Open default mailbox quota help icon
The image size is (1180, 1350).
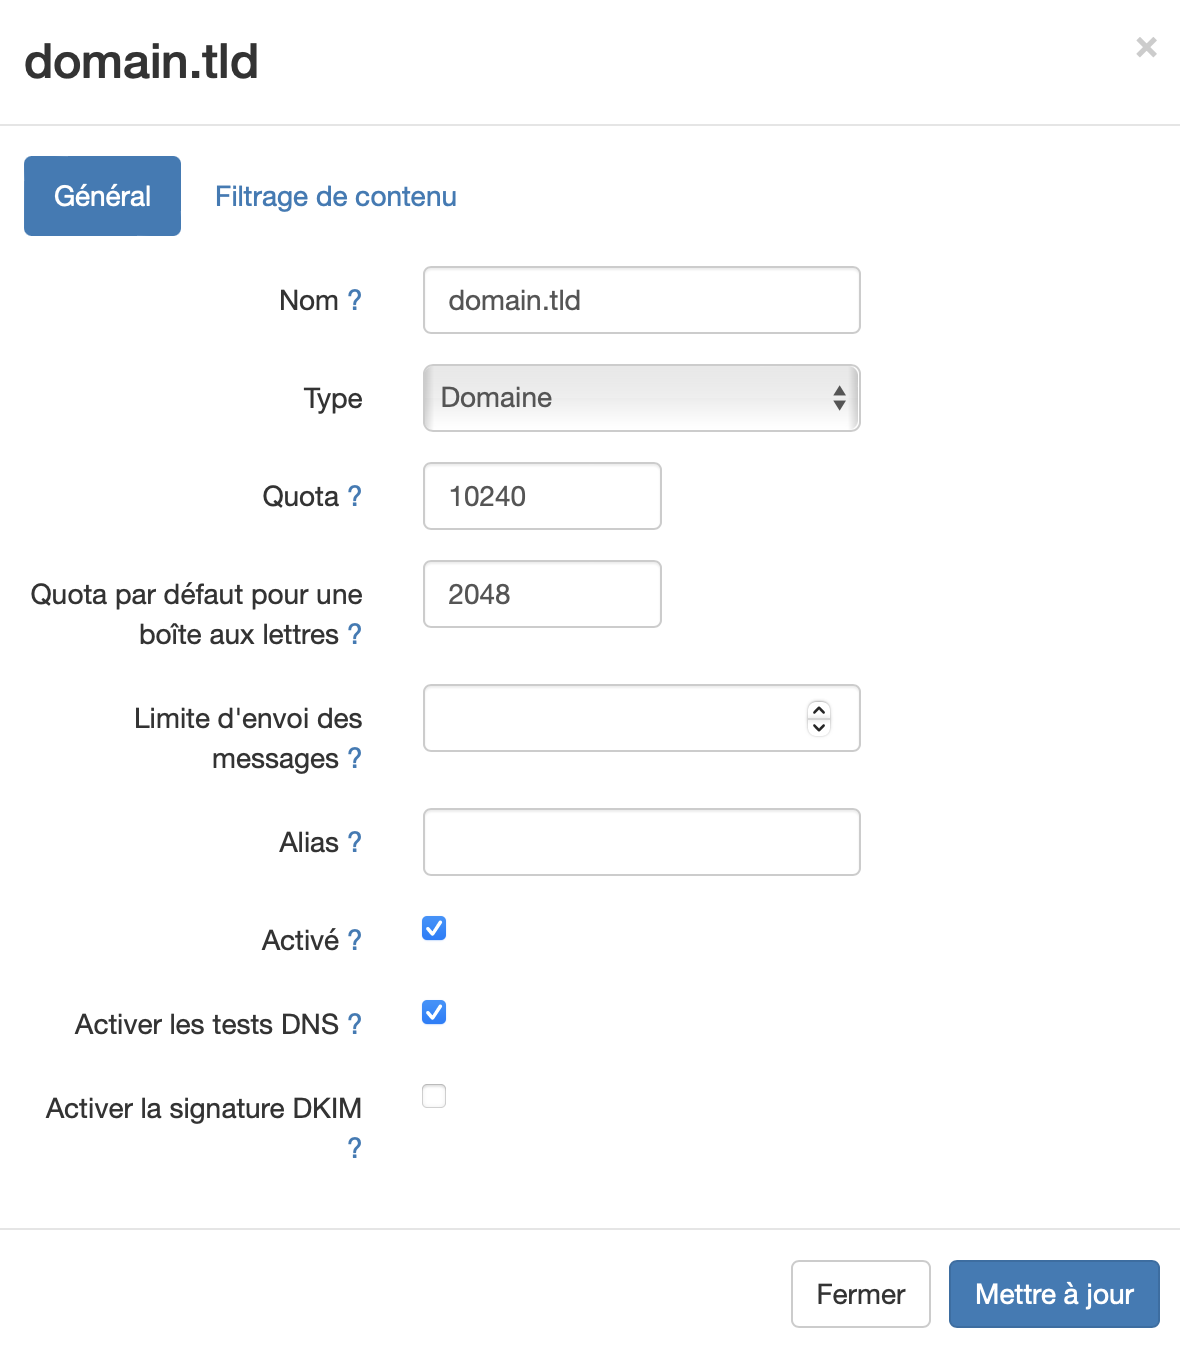[354, 634]
